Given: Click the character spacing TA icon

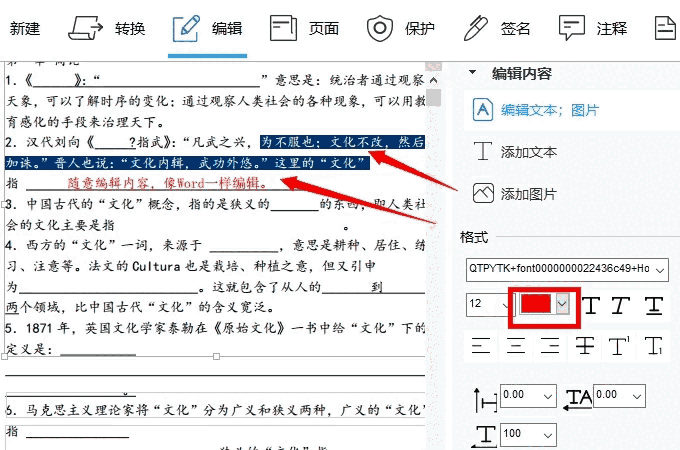Looking at the screenshot, I should [x=577, y=399].
